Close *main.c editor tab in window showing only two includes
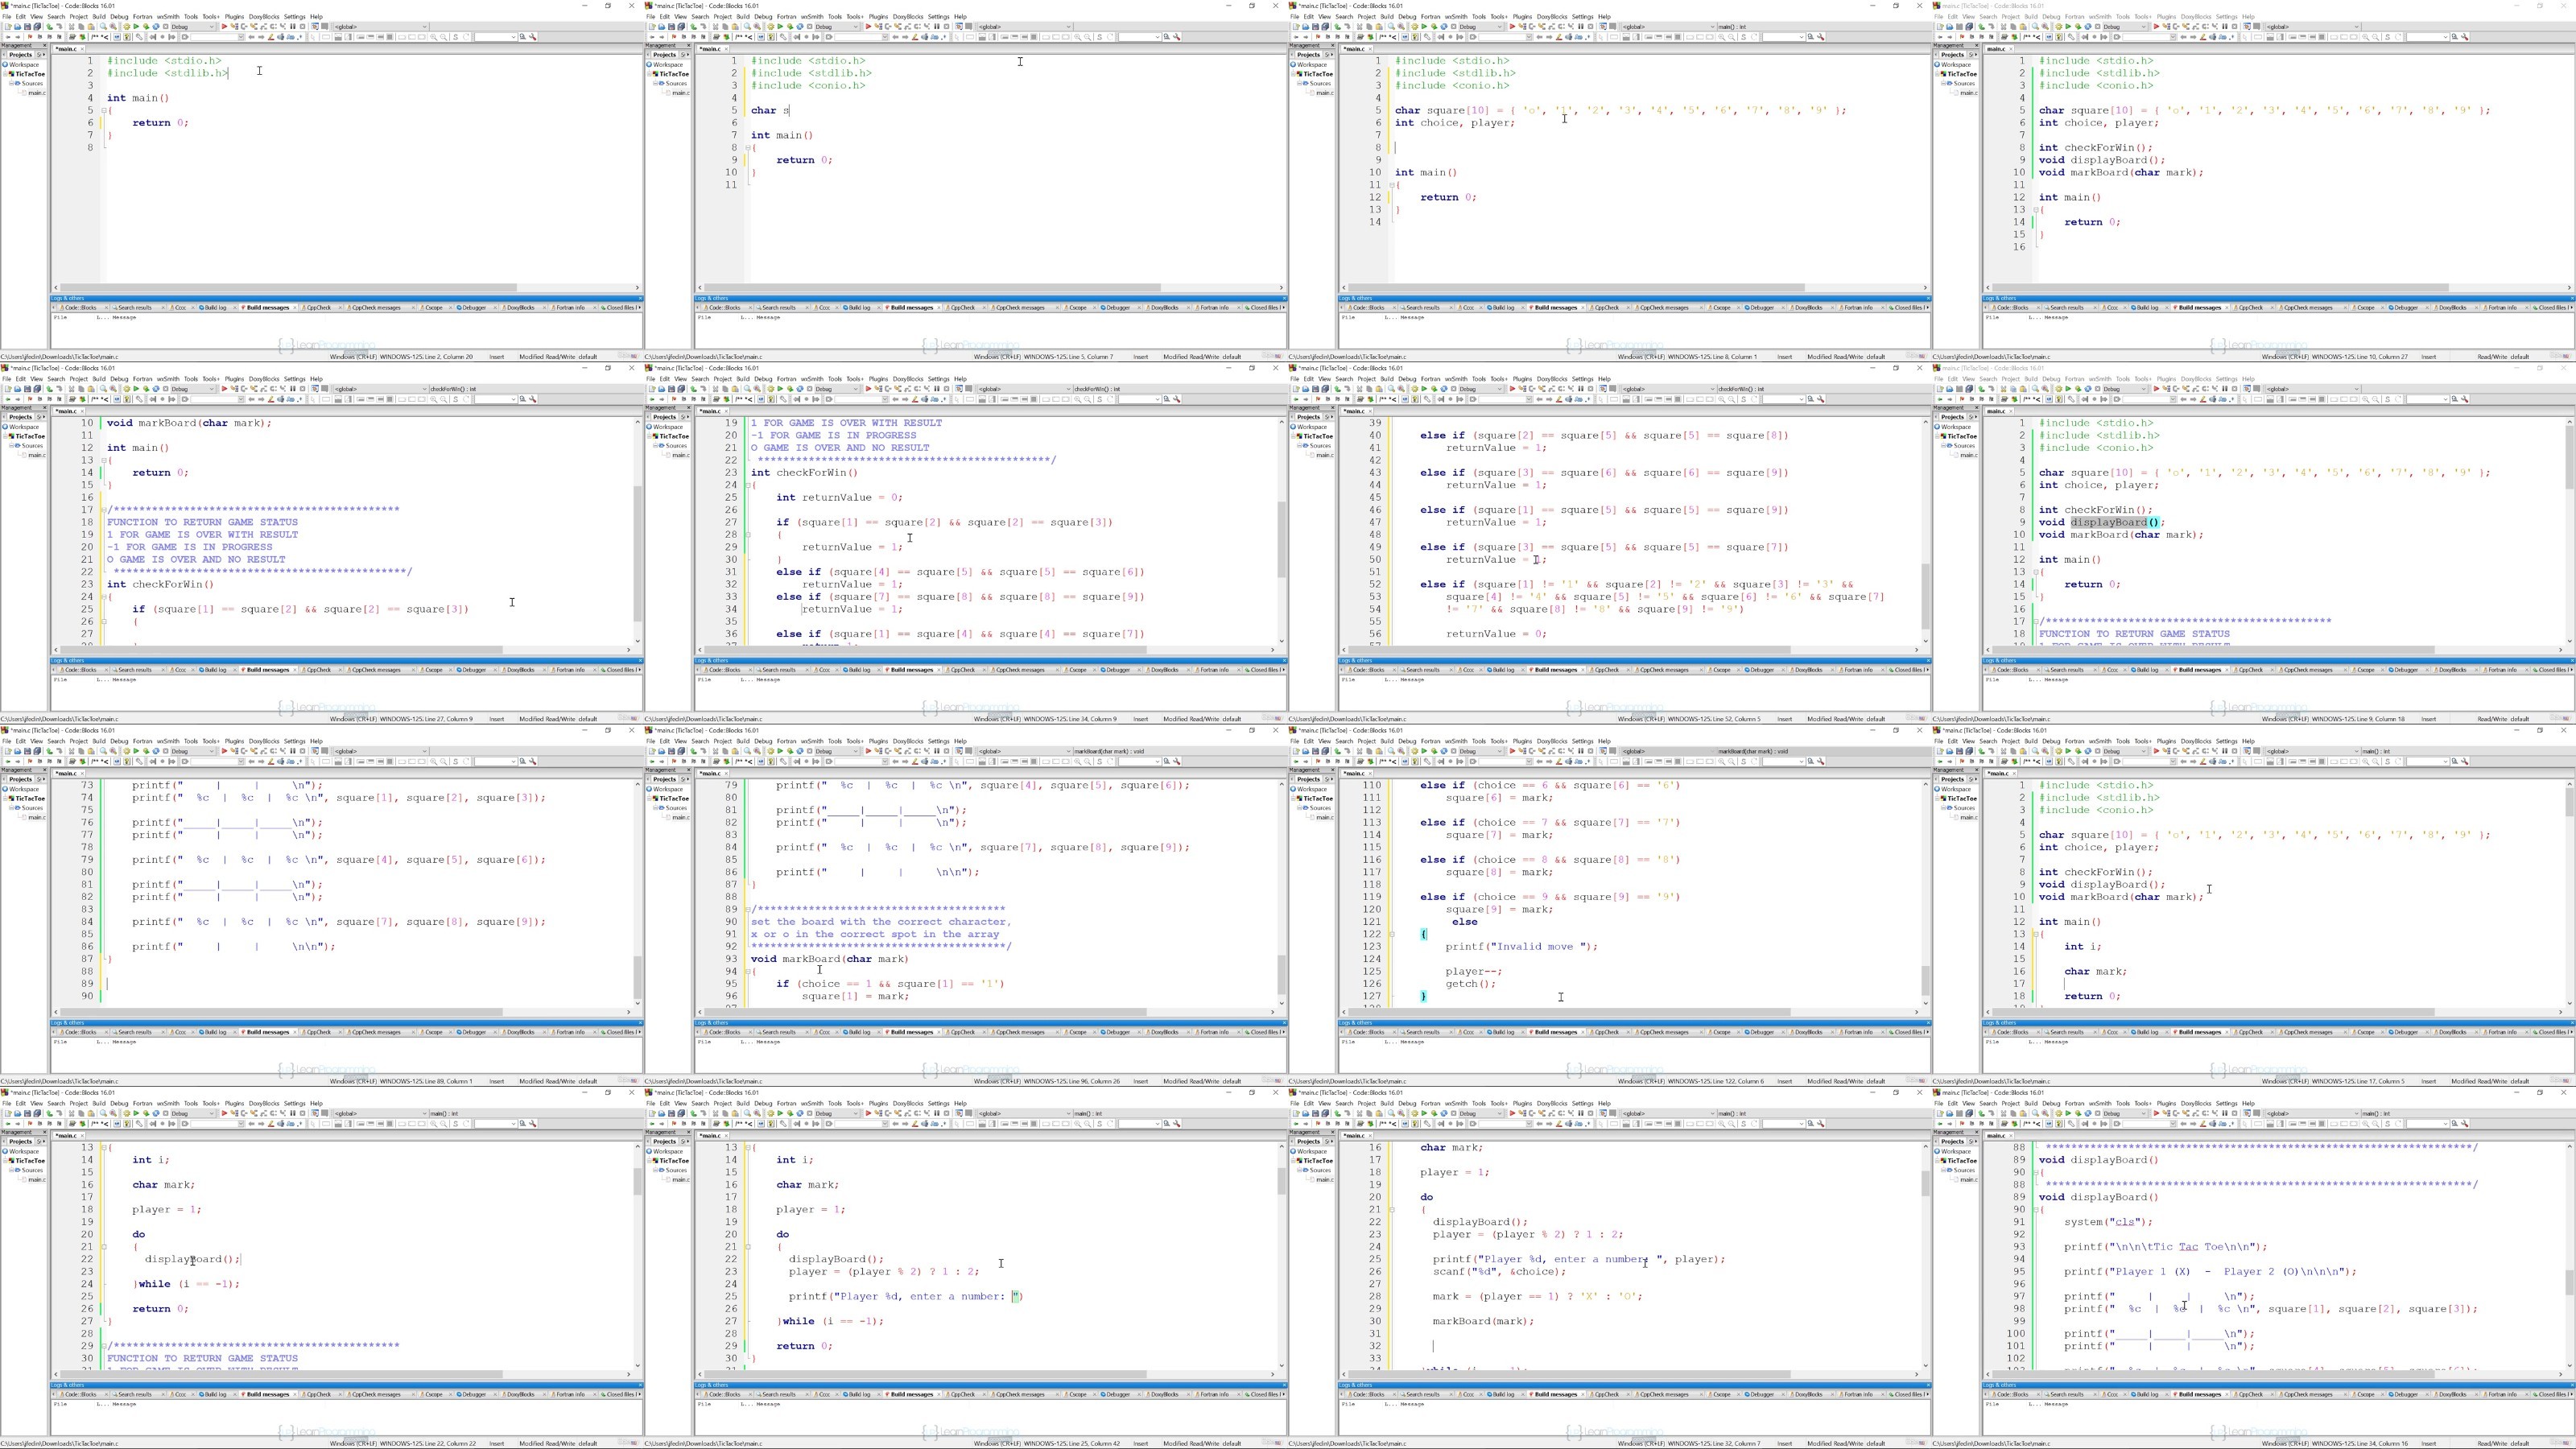The height and width of the screenshot is (1449, 2576). (82, 48)
